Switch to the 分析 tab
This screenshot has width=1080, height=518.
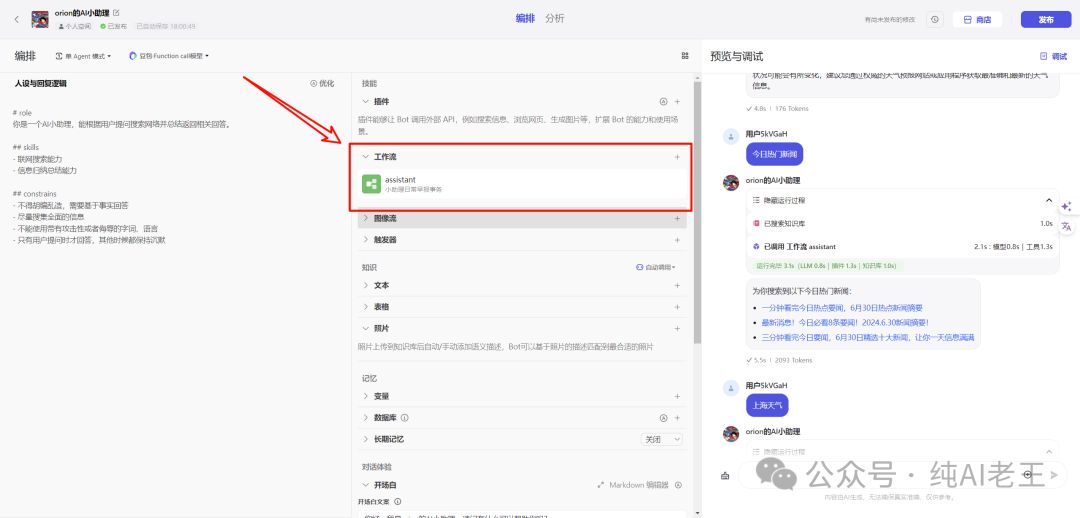tap(554, 19)
